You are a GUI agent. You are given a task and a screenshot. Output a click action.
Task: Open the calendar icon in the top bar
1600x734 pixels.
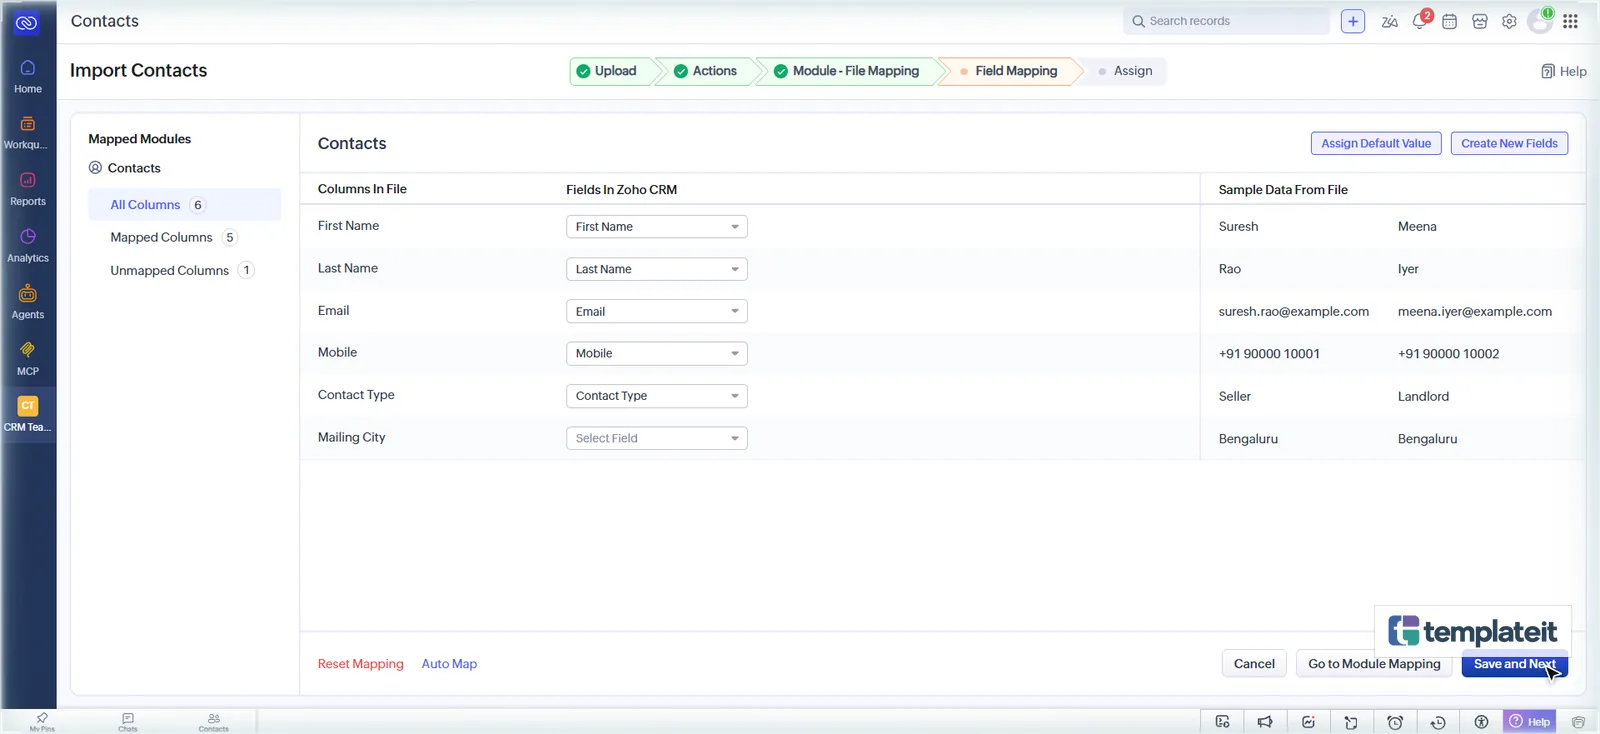1450,21
